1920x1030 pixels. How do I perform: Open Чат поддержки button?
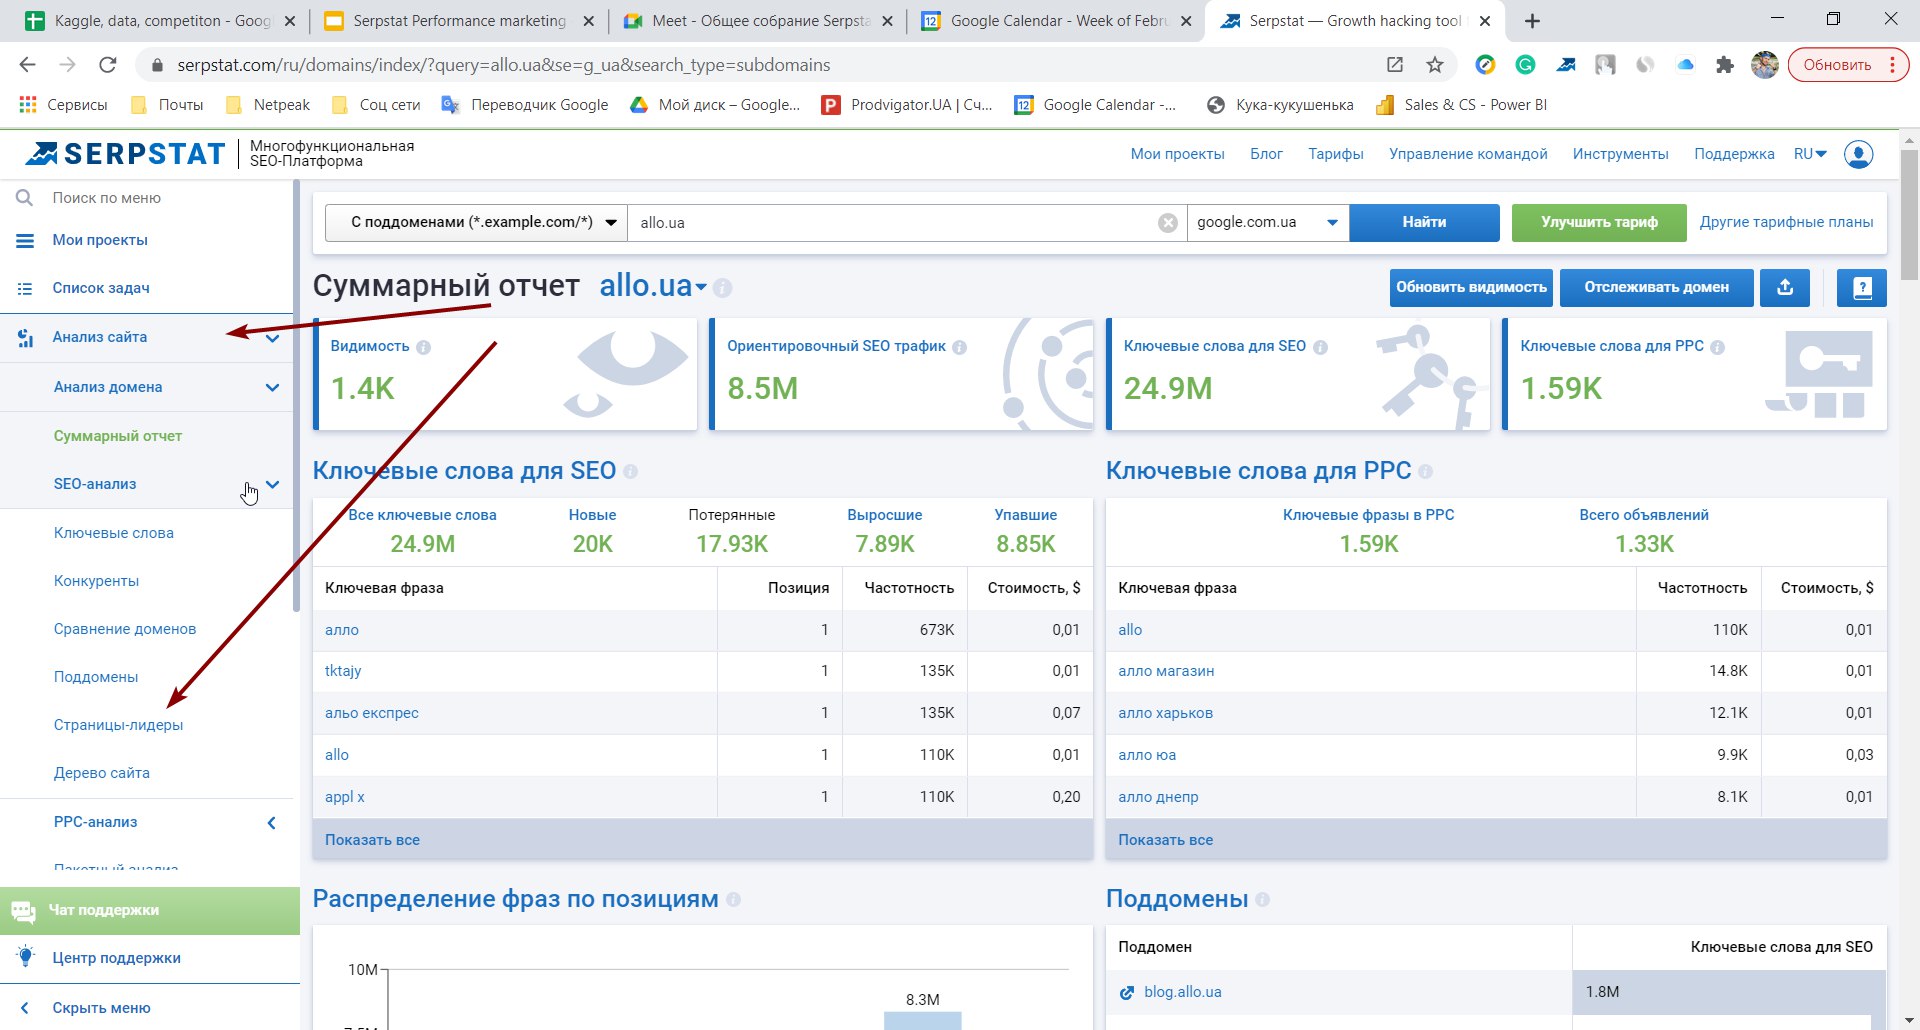point(150,910)
